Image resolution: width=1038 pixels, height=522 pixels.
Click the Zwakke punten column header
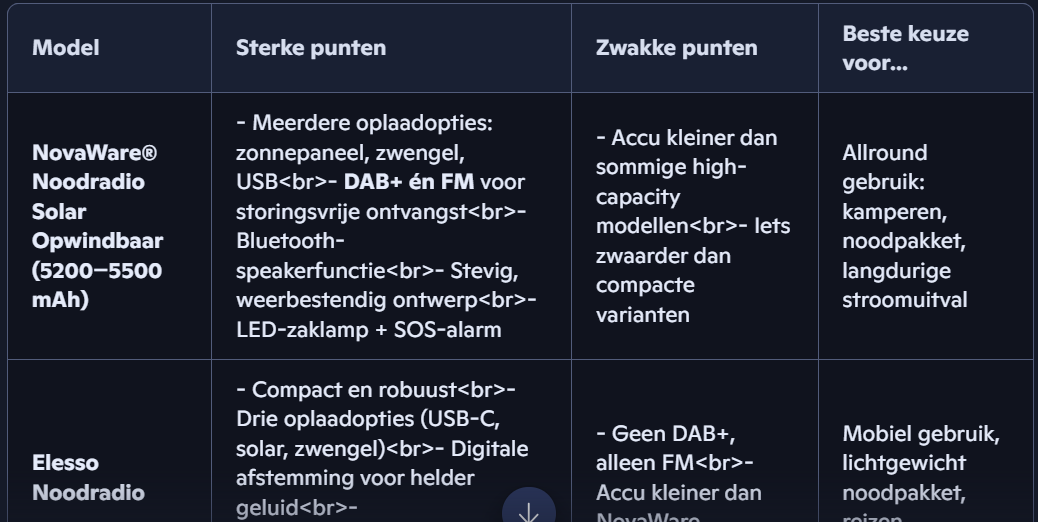[x=677, y=48]
